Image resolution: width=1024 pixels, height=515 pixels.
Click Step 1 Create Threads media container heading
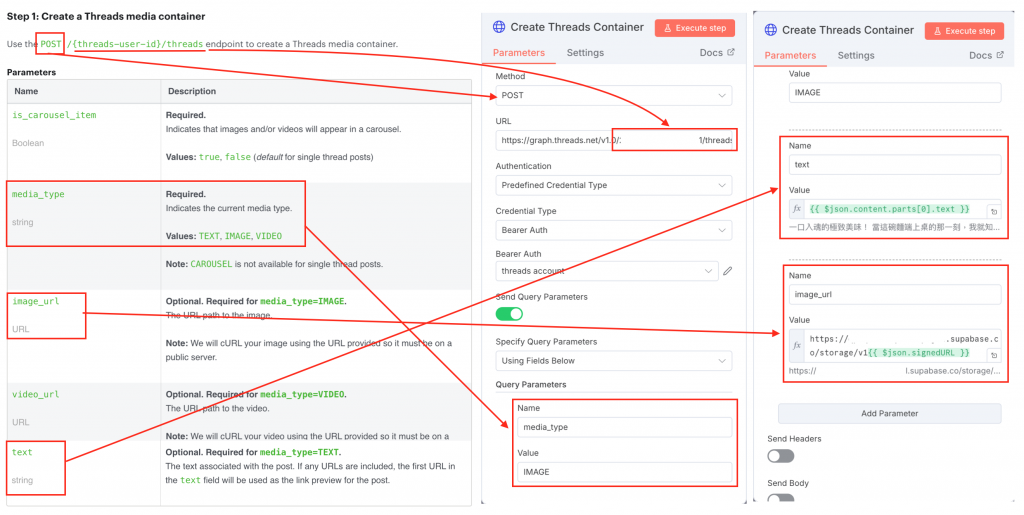pos(106,16)
